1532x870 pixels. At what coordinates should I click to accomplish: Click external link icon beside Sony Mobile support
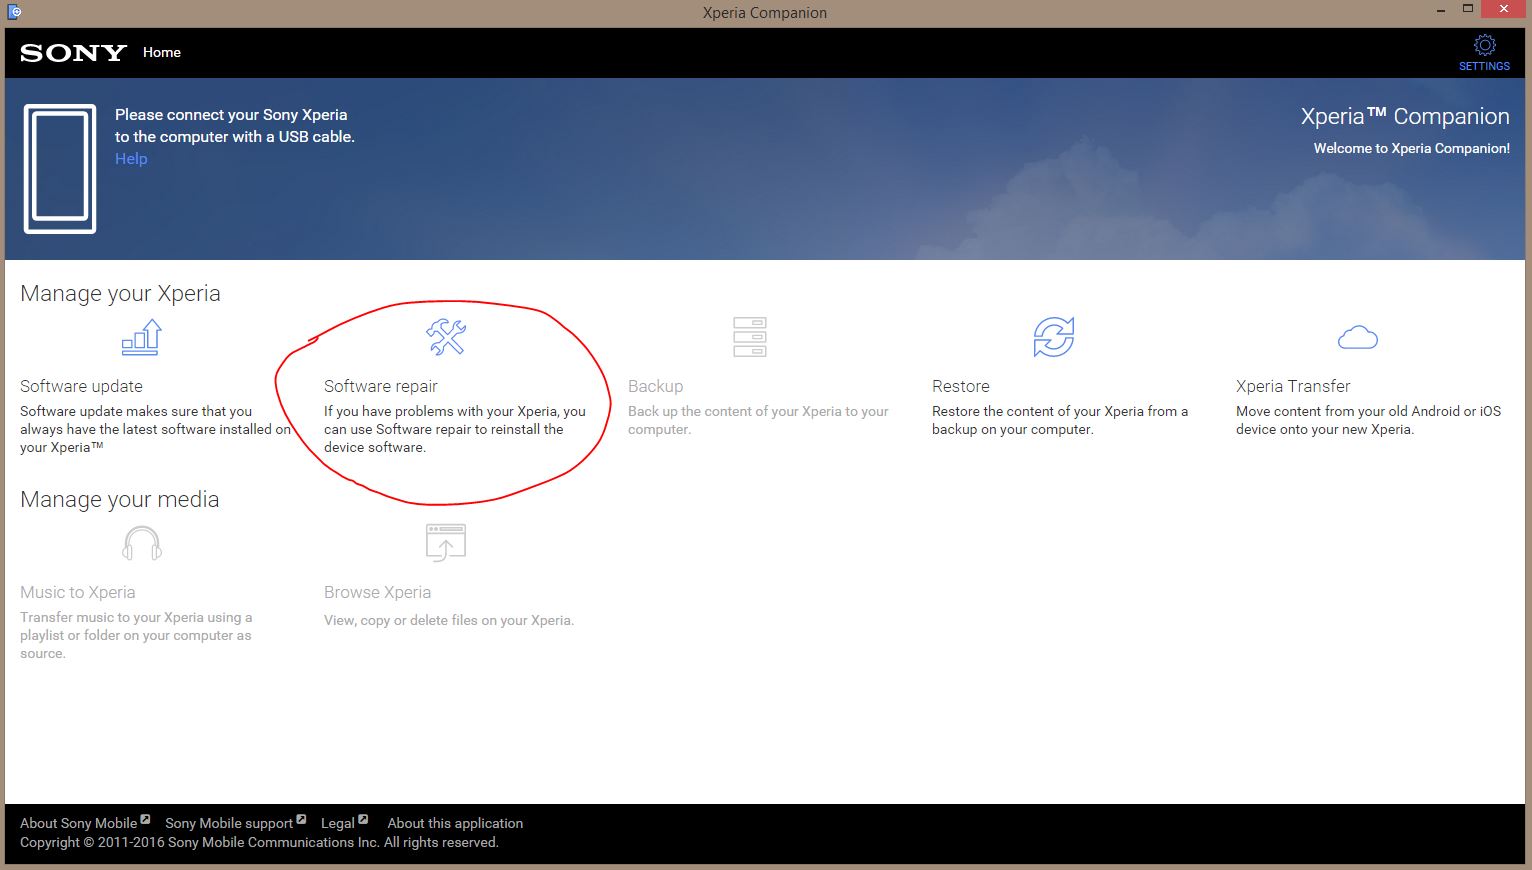pyautogui.click(x=301, y=819)
